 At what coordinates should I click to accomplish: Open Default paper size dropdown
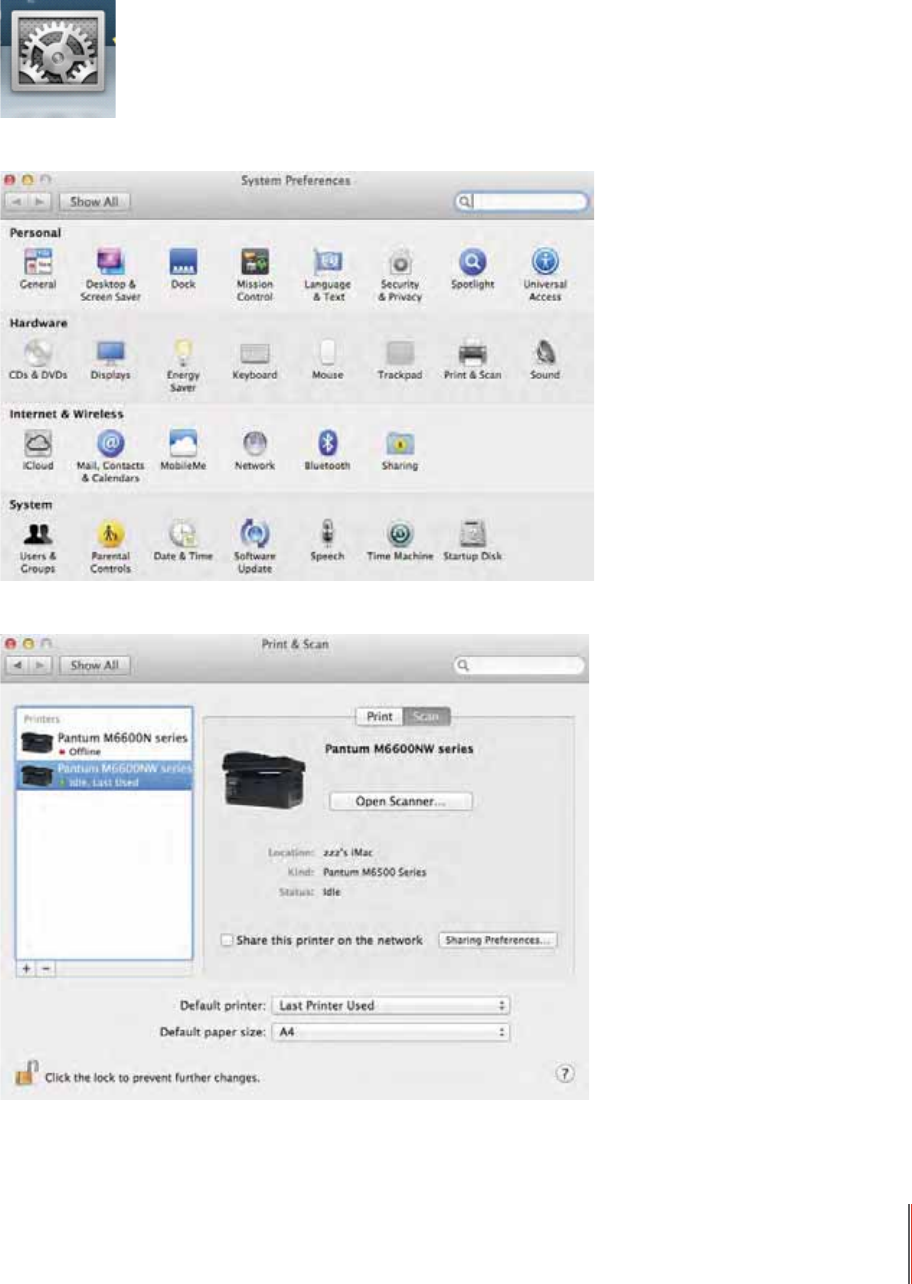392,1030
